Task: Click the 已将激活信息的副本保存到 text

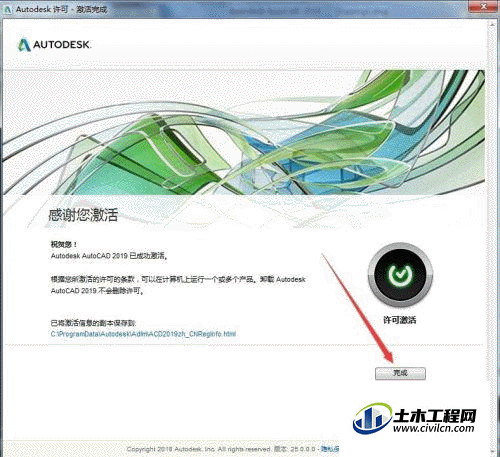Action: [x=93, y=323]
